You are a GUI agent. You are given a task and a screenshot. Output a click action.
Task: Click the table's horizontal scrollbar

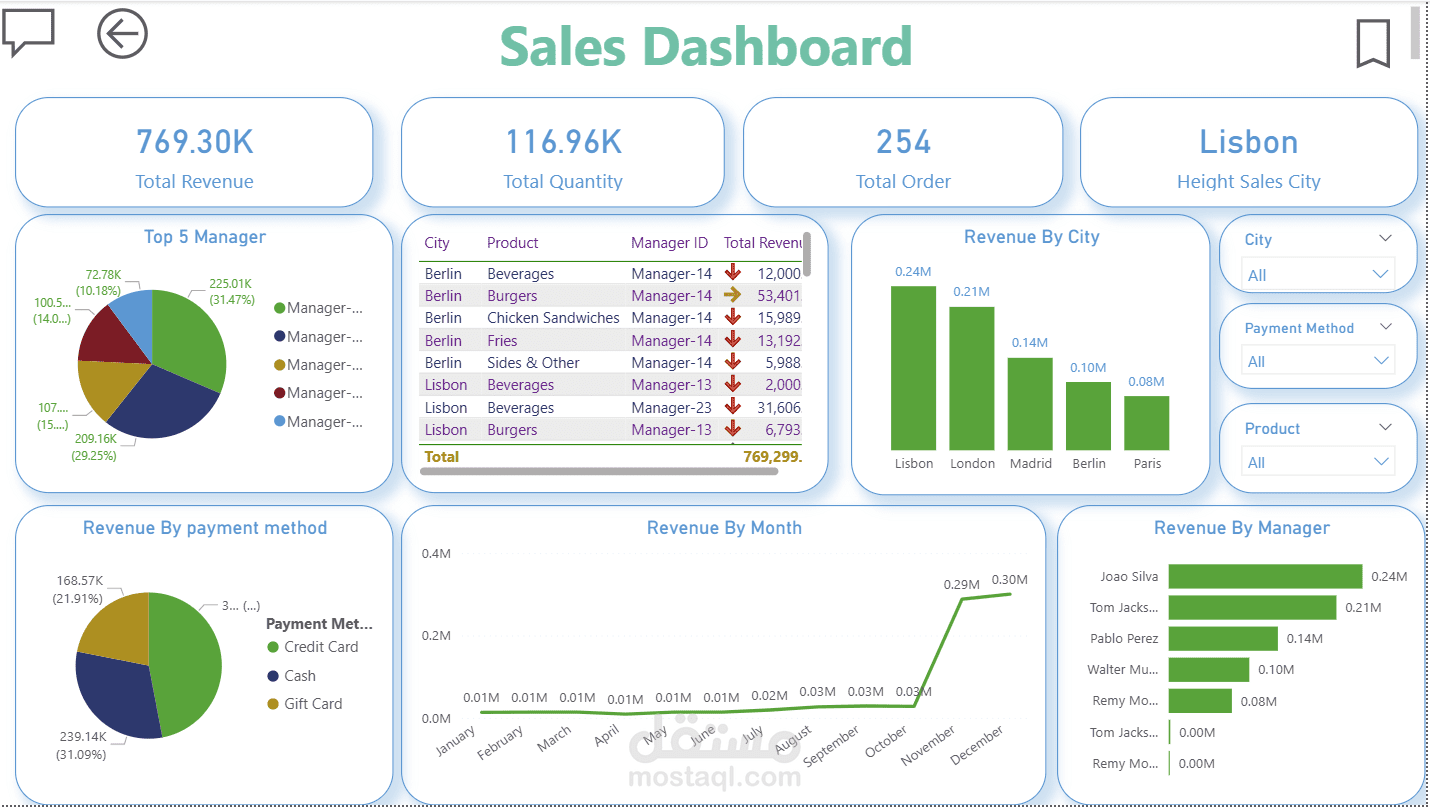point(599,470)
